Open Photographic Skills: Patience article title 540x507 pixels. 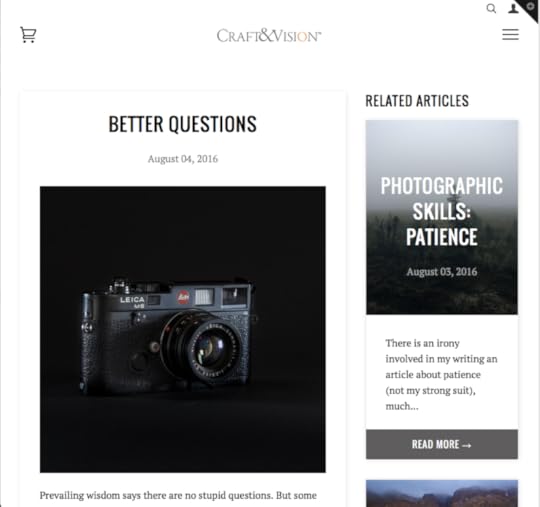(x=442, y=211)
